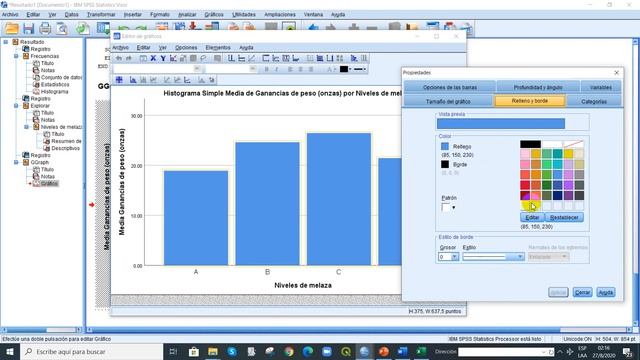Save the output document via floppy icon
The image size is (640, 360).
coord(29,28)
